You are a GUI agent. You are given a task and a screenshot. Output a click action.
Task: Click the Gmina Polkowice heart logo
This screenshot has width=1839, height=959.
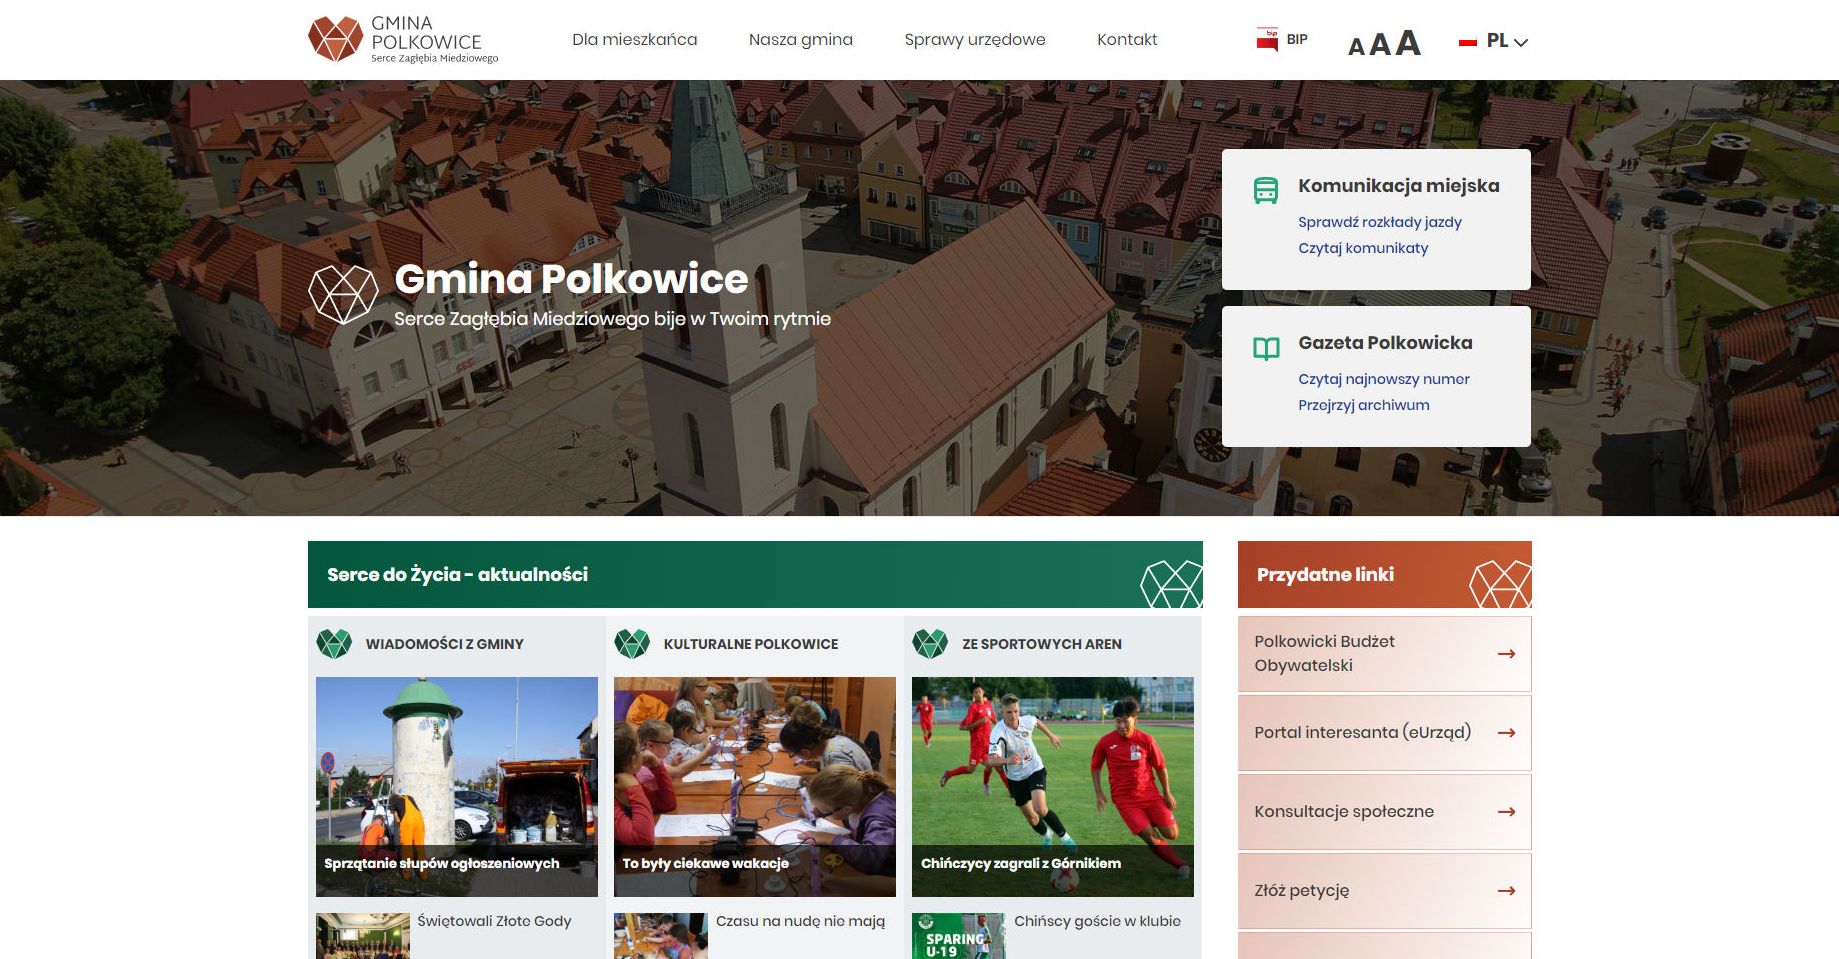click(x=334, y=40)
